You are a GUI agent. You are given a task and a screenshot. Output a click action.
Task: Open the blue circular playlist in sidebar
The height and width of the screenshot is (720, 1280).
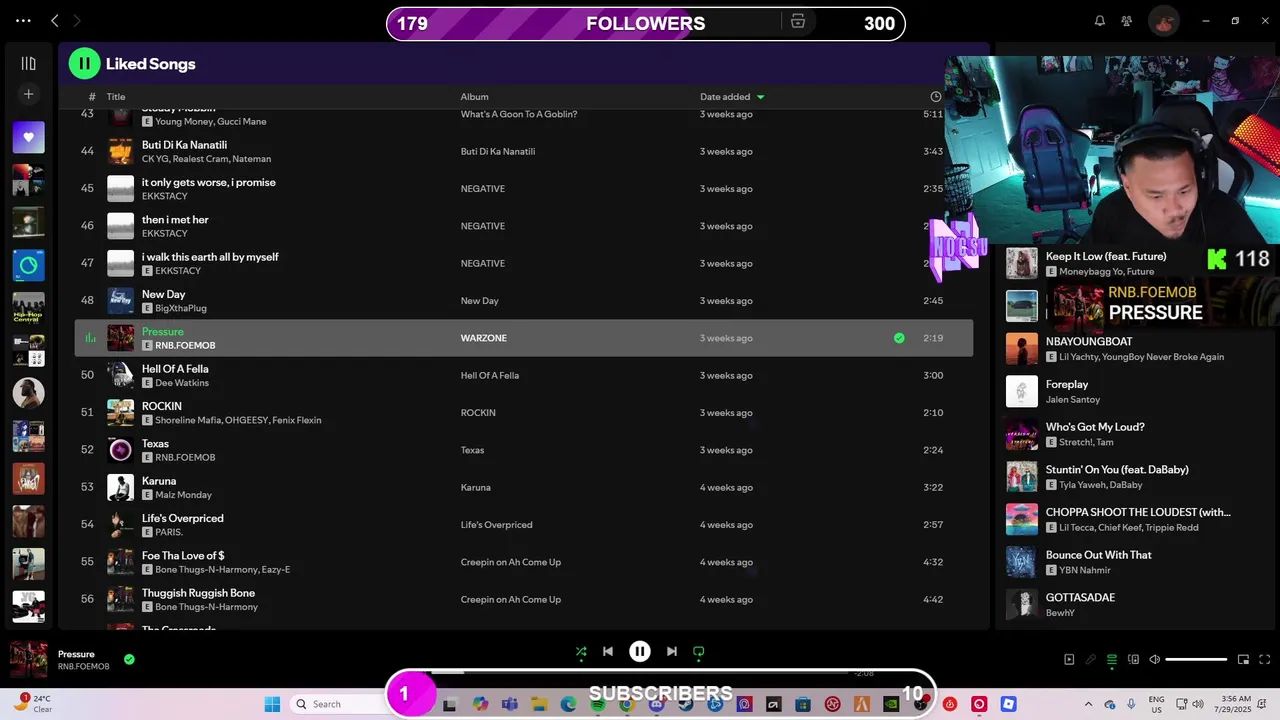click(x=28, y=265)
